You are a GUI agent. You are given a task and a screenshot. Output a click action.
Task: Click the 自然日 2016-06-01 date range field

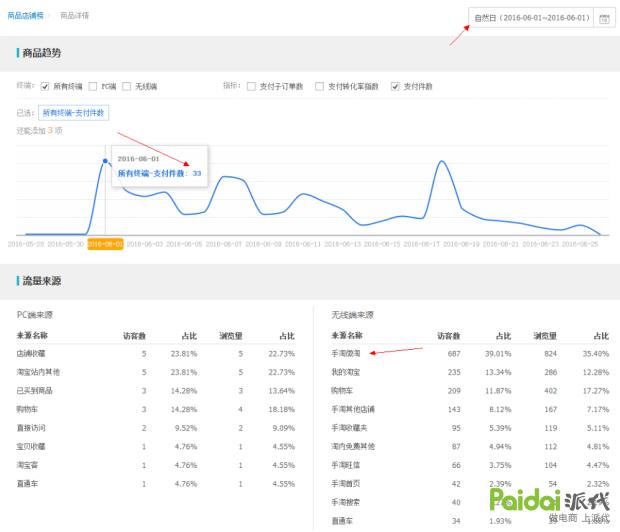531,18
